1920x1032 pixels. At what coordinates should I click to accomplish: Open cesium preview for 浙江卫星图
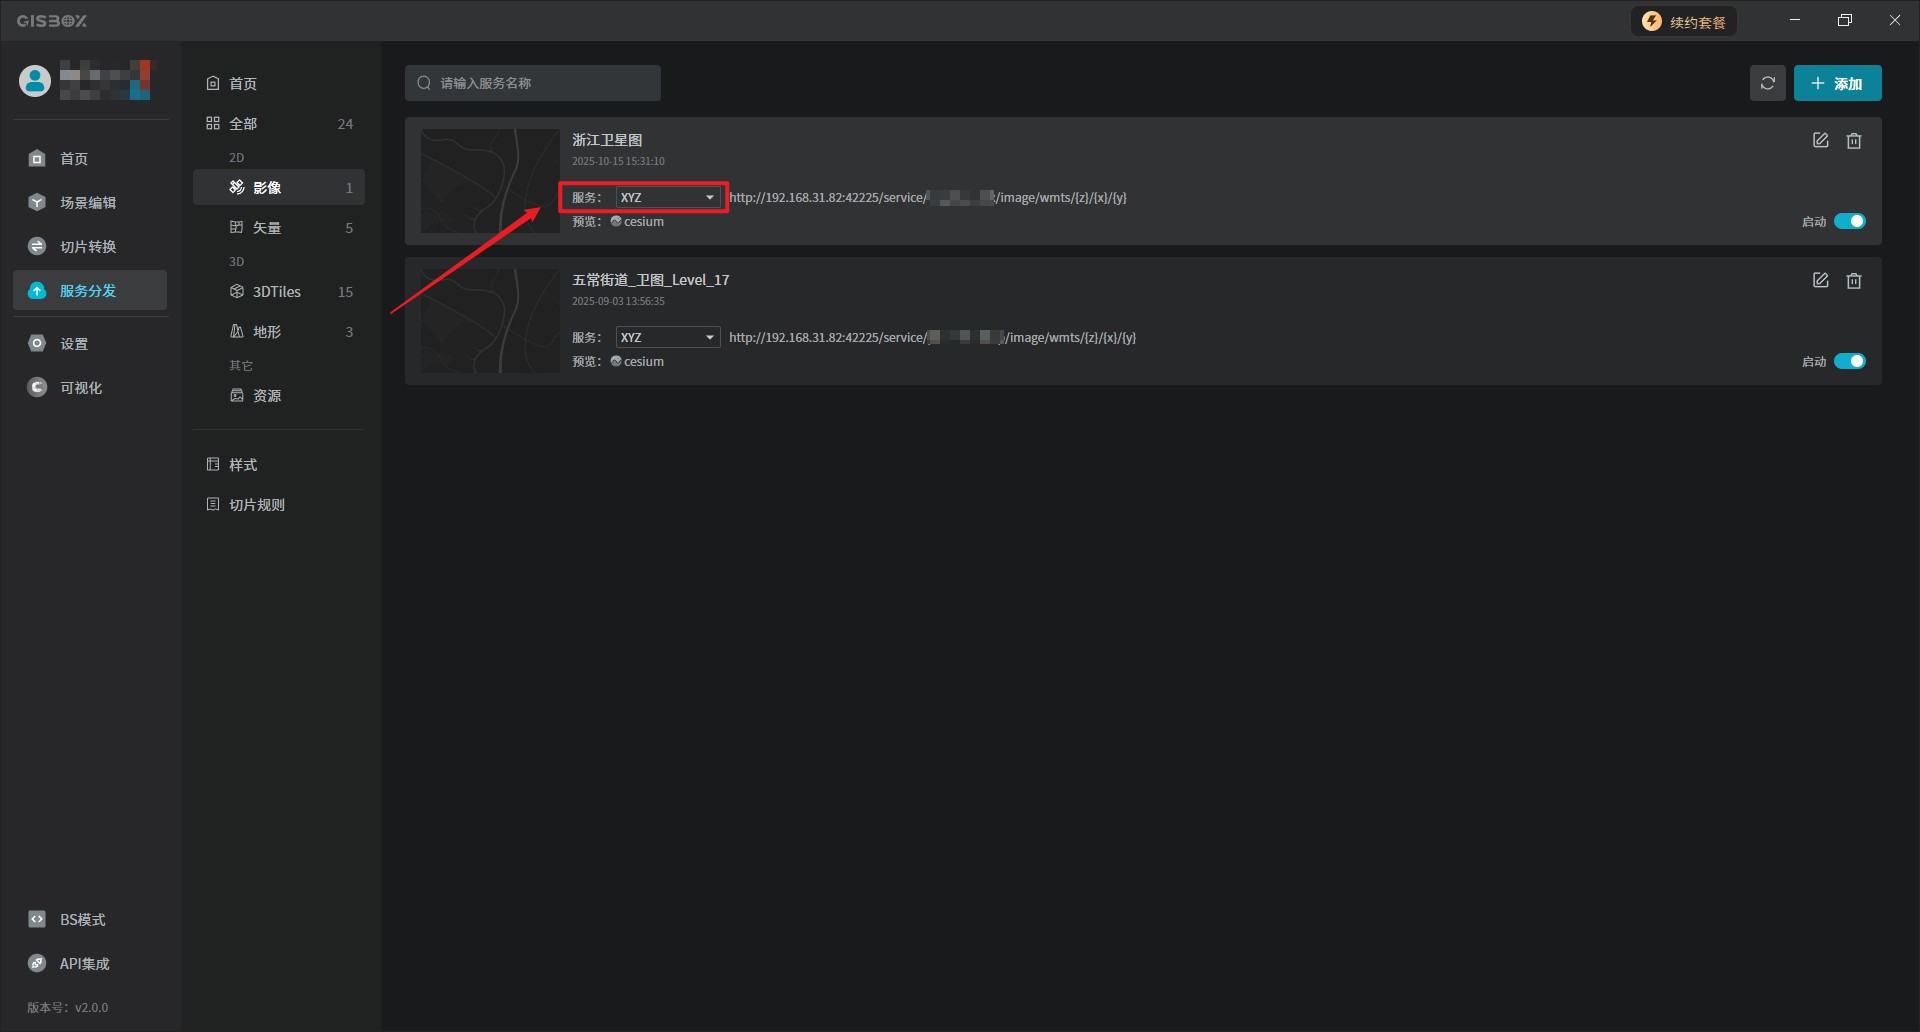click(x=638, y=222)
